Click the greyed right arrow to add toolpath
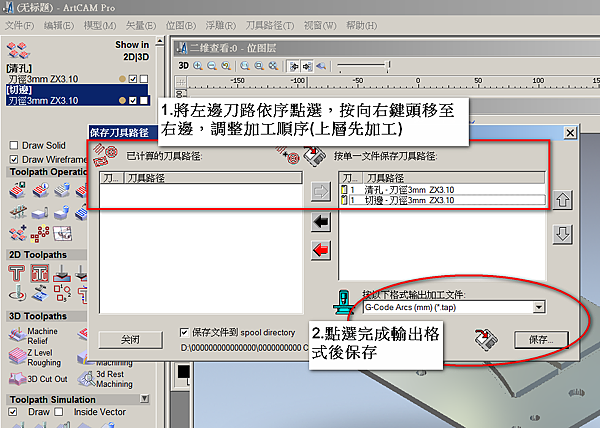This screenshot has height=428, width=600. point(321,191)
